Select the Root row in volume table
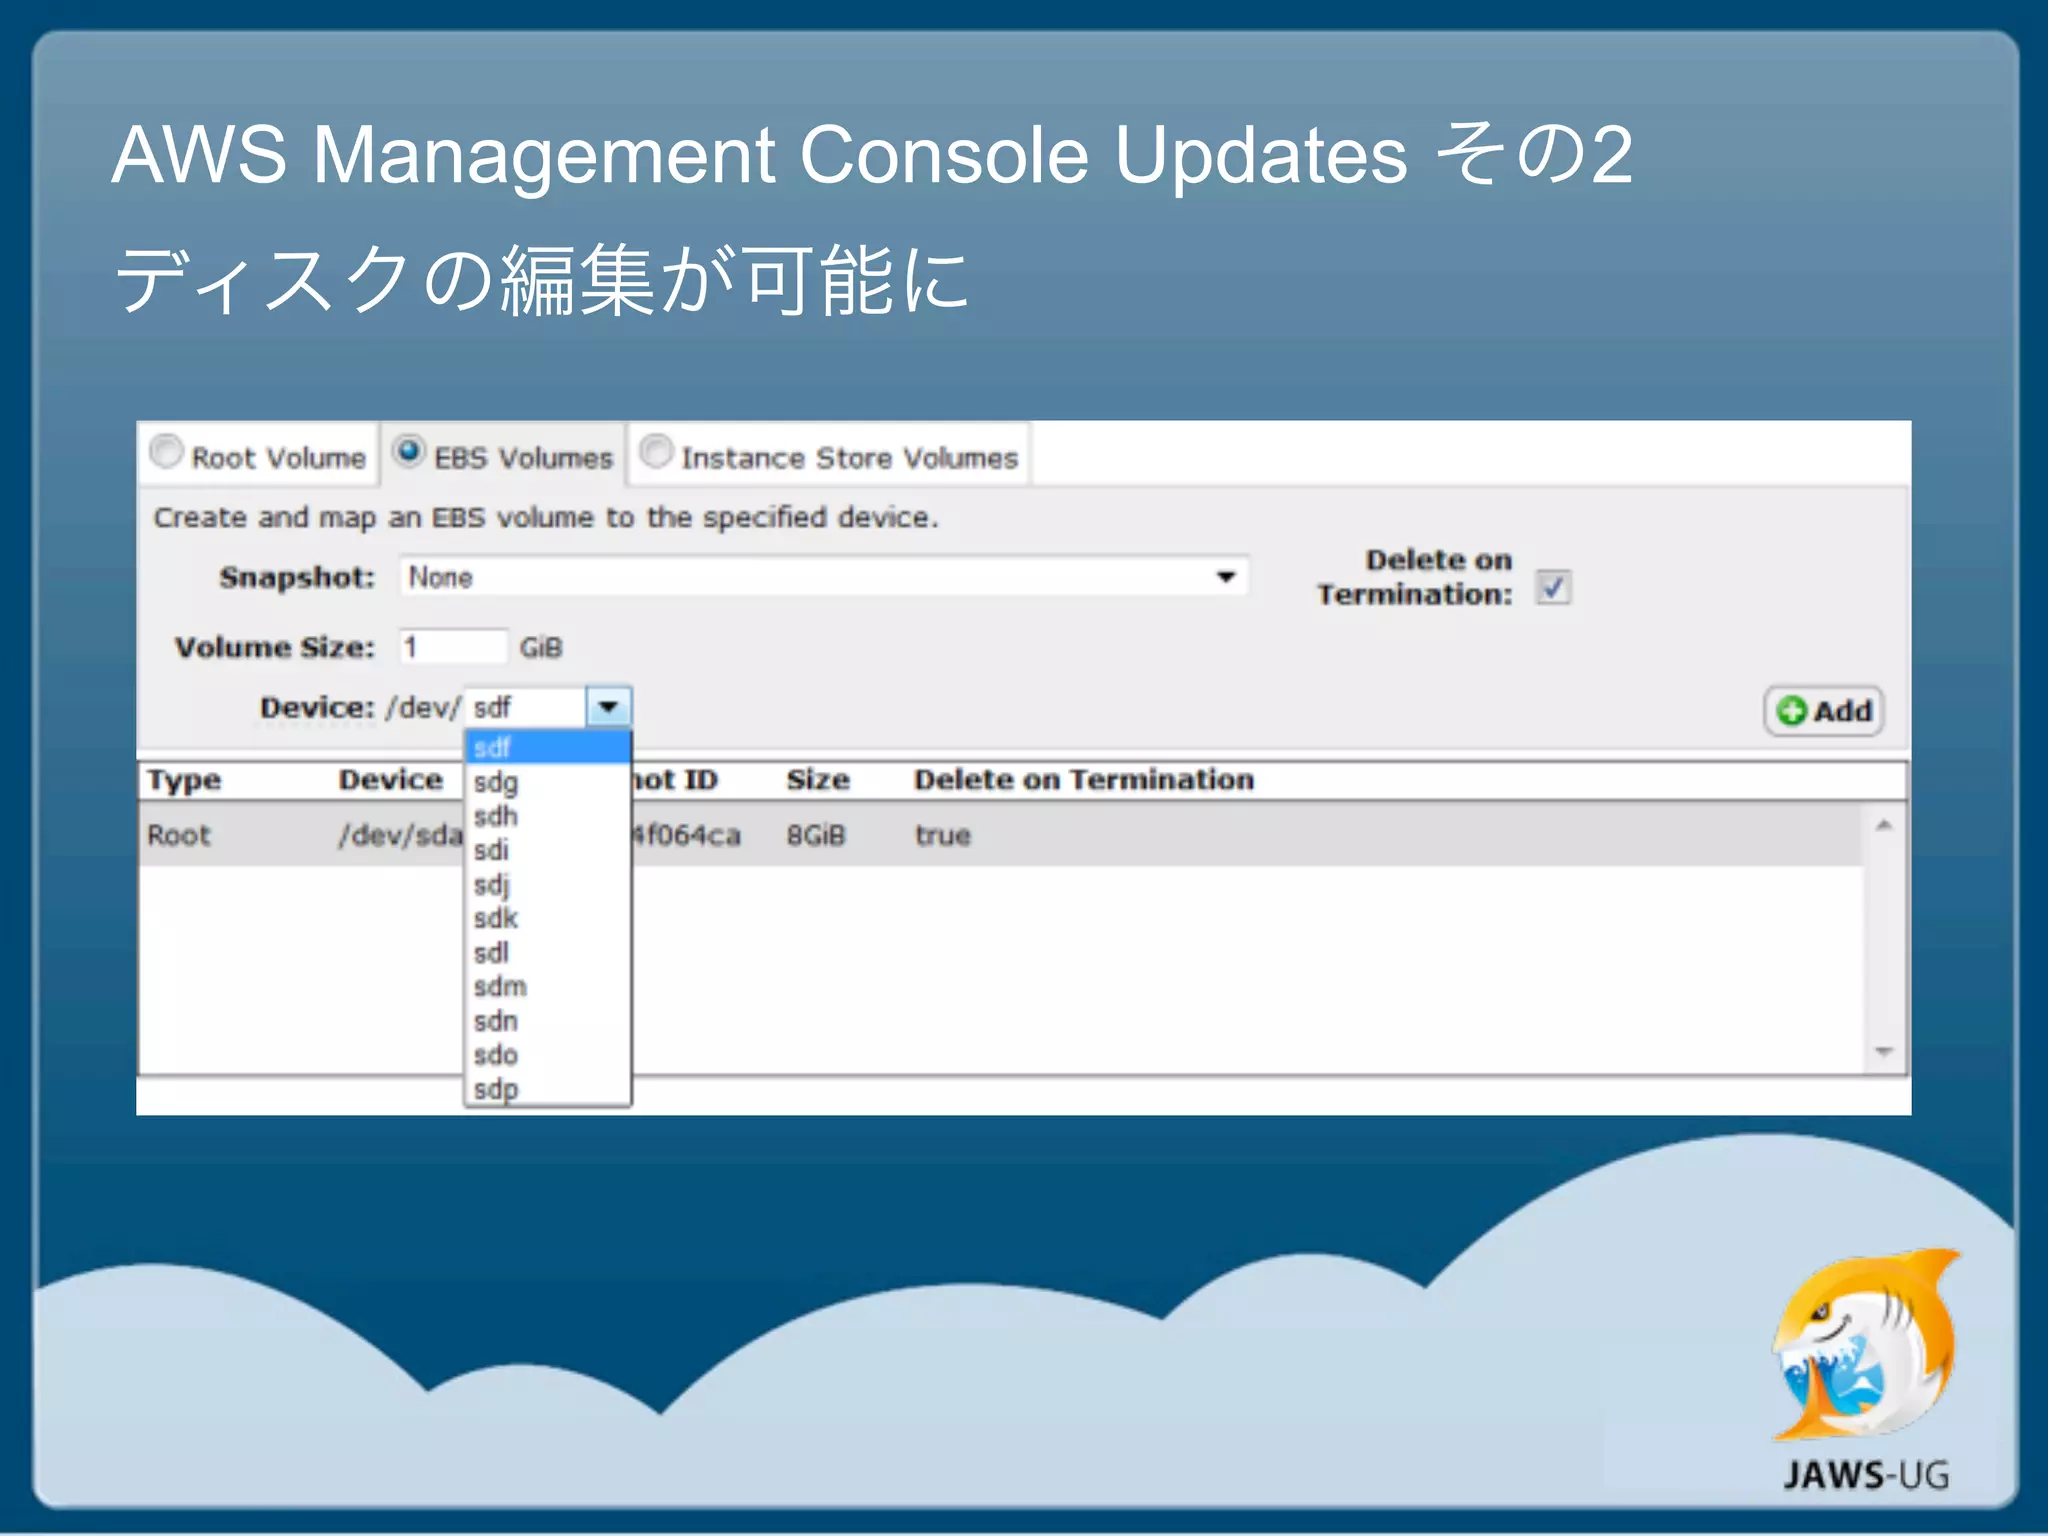The height and width of the screenshot is (1536, 2048). (999, 835)
